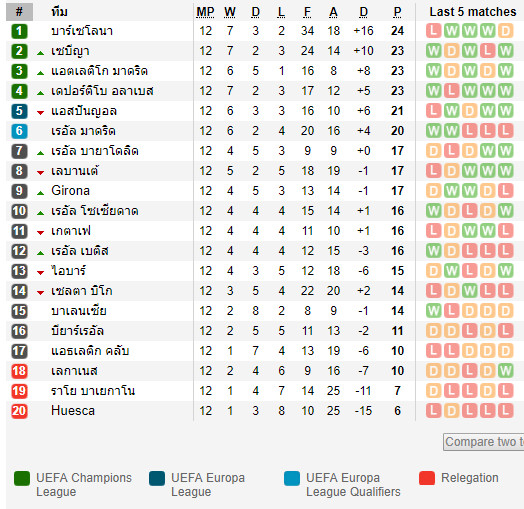The height and width of the screenshot is (509, 524).
Task: Click the dark blue position 5 badge
Action: coord(19,111)
